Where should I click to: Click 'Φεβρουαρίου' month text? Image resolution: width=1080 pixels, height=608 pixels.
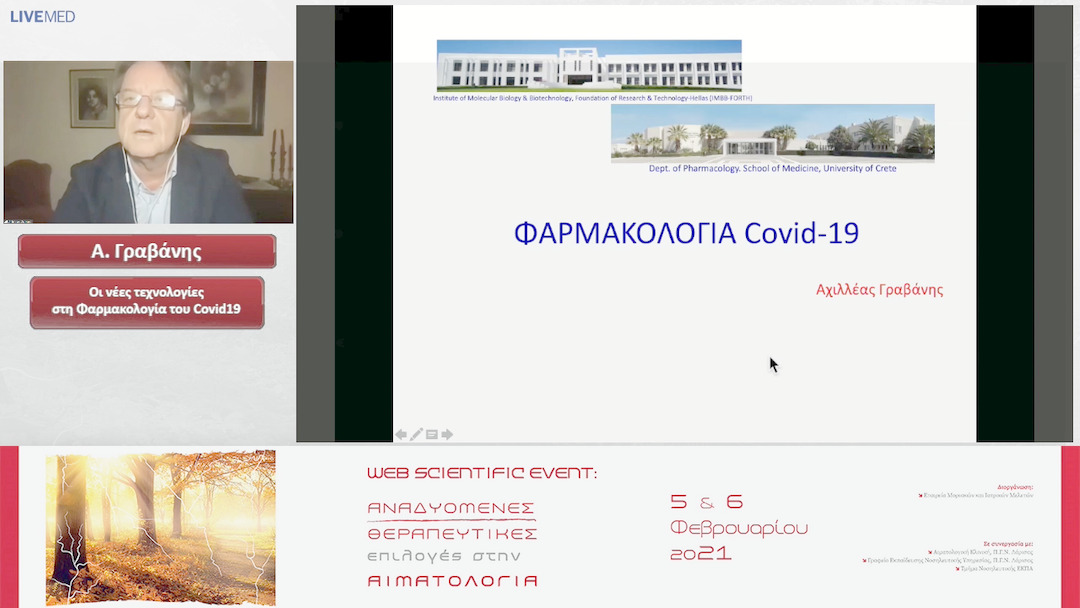[739, 528]
